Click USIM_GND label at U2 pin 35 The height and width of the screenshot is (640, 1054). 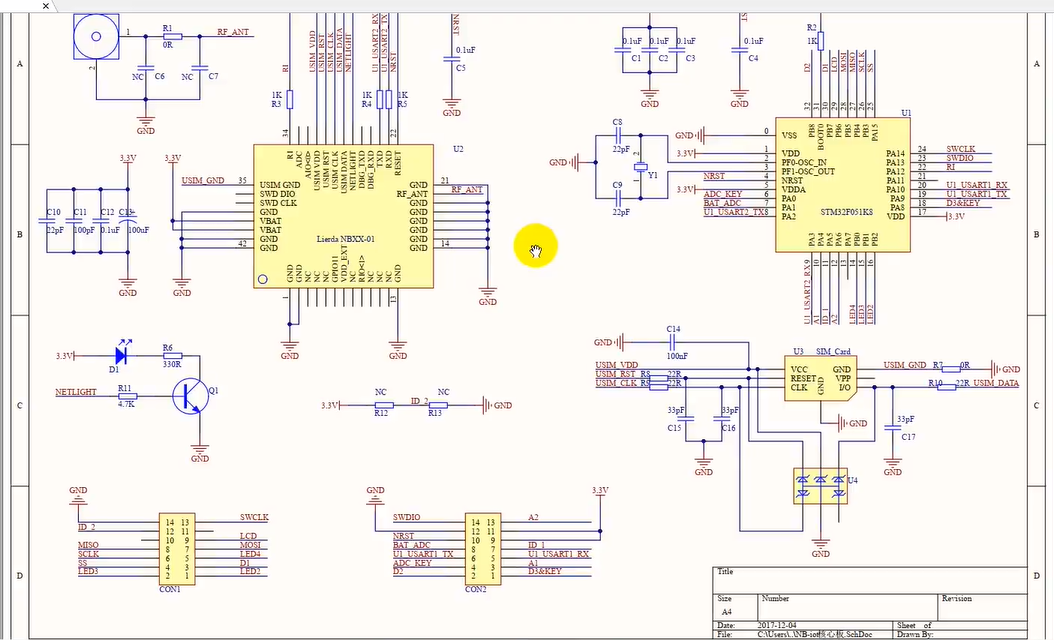[x=203, y=181]
